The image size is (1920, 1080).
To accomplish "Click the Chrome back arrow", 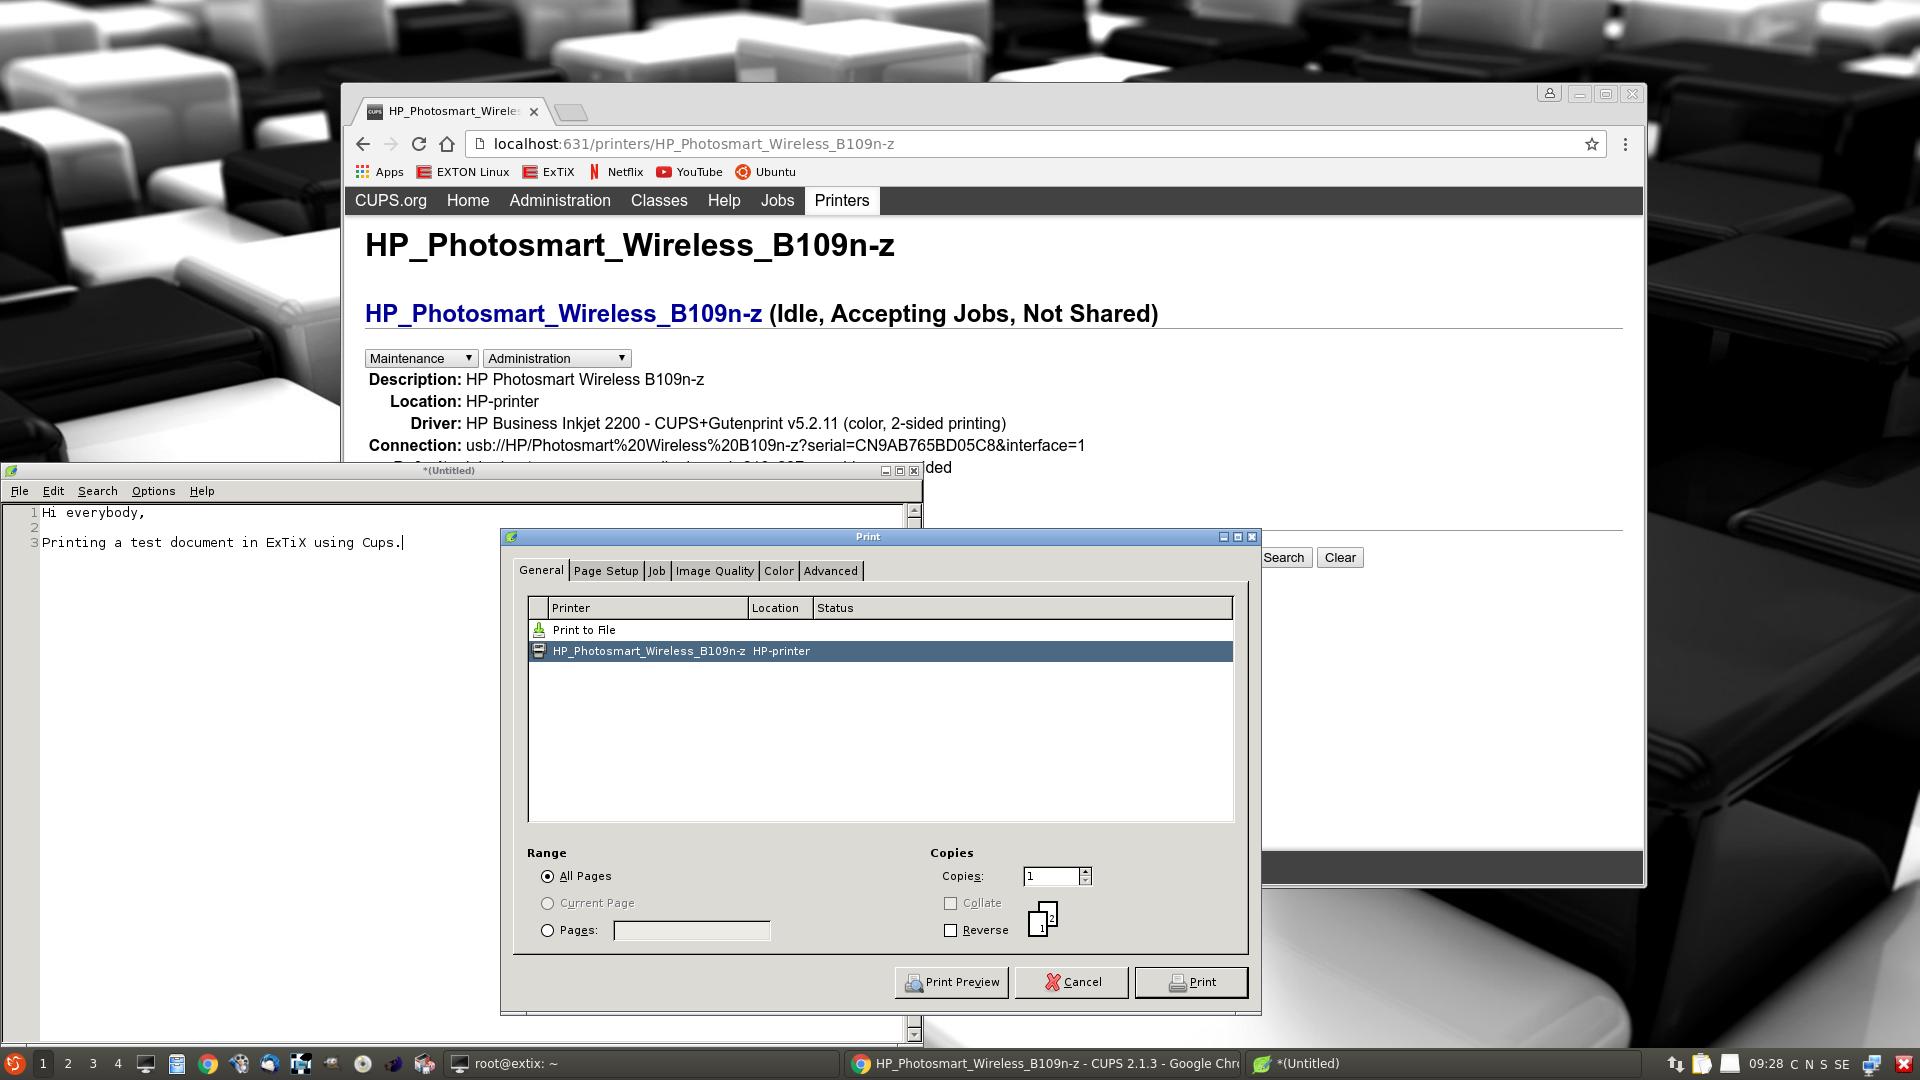I will (x=363, y=144).
